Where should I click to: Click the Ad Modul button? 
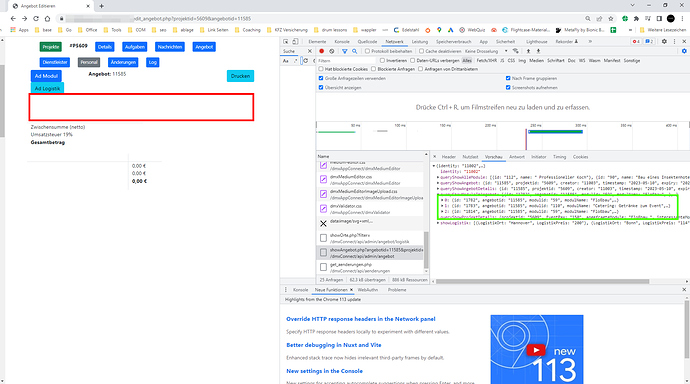46,76
